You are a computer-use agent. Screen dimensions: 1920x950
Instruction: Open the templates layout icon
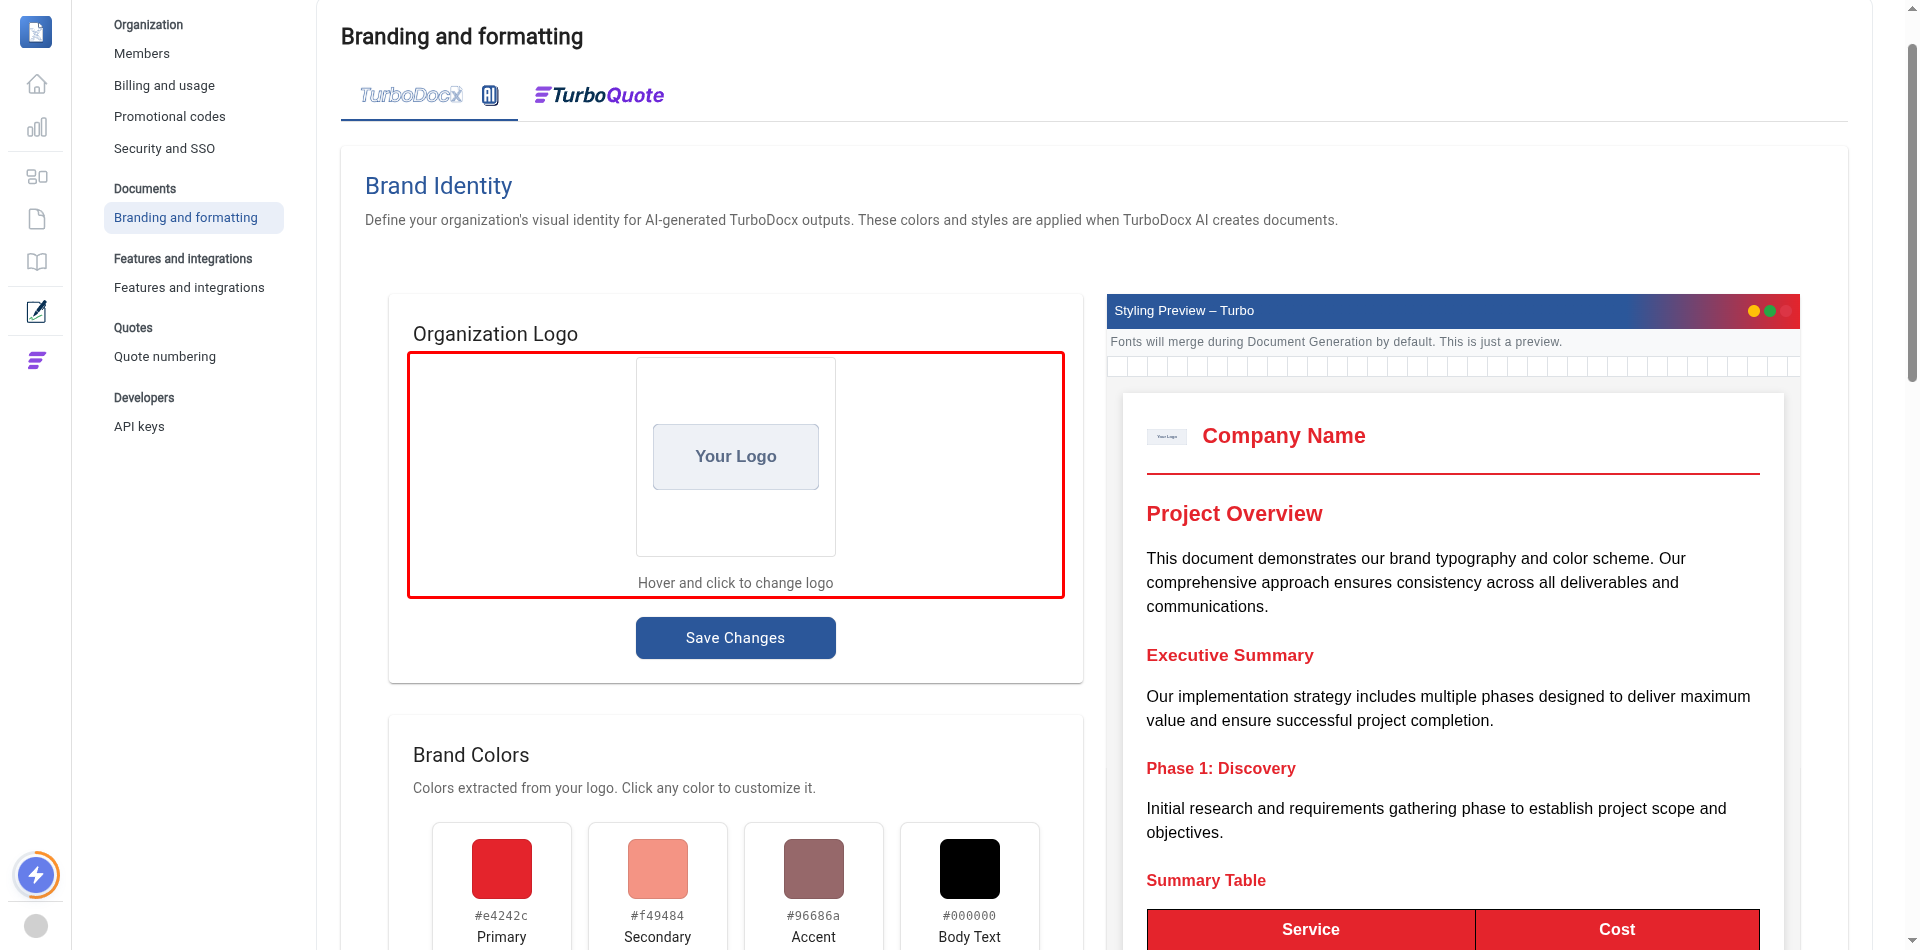37,176
